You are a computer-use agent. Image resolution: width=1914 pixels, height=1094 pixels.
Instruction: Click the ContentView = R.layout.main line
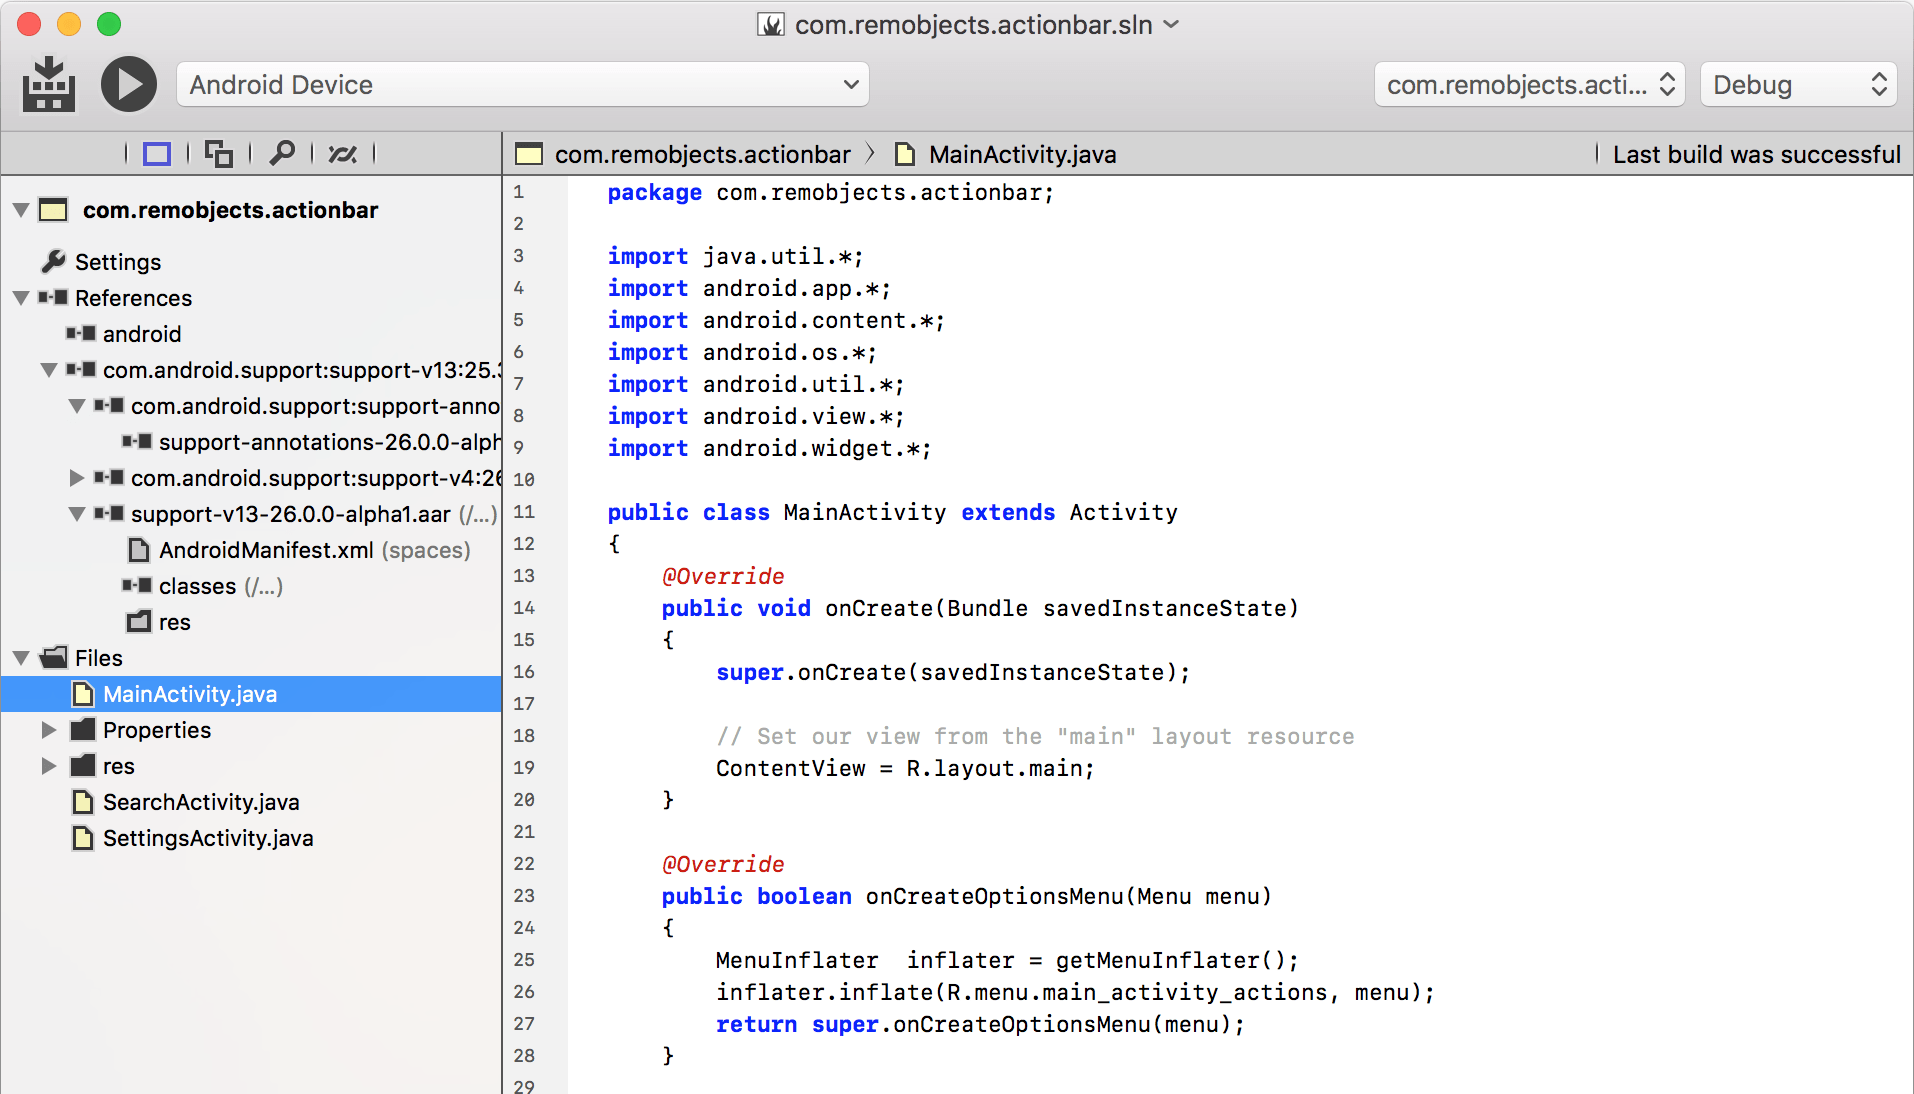[x=905, y=768]
